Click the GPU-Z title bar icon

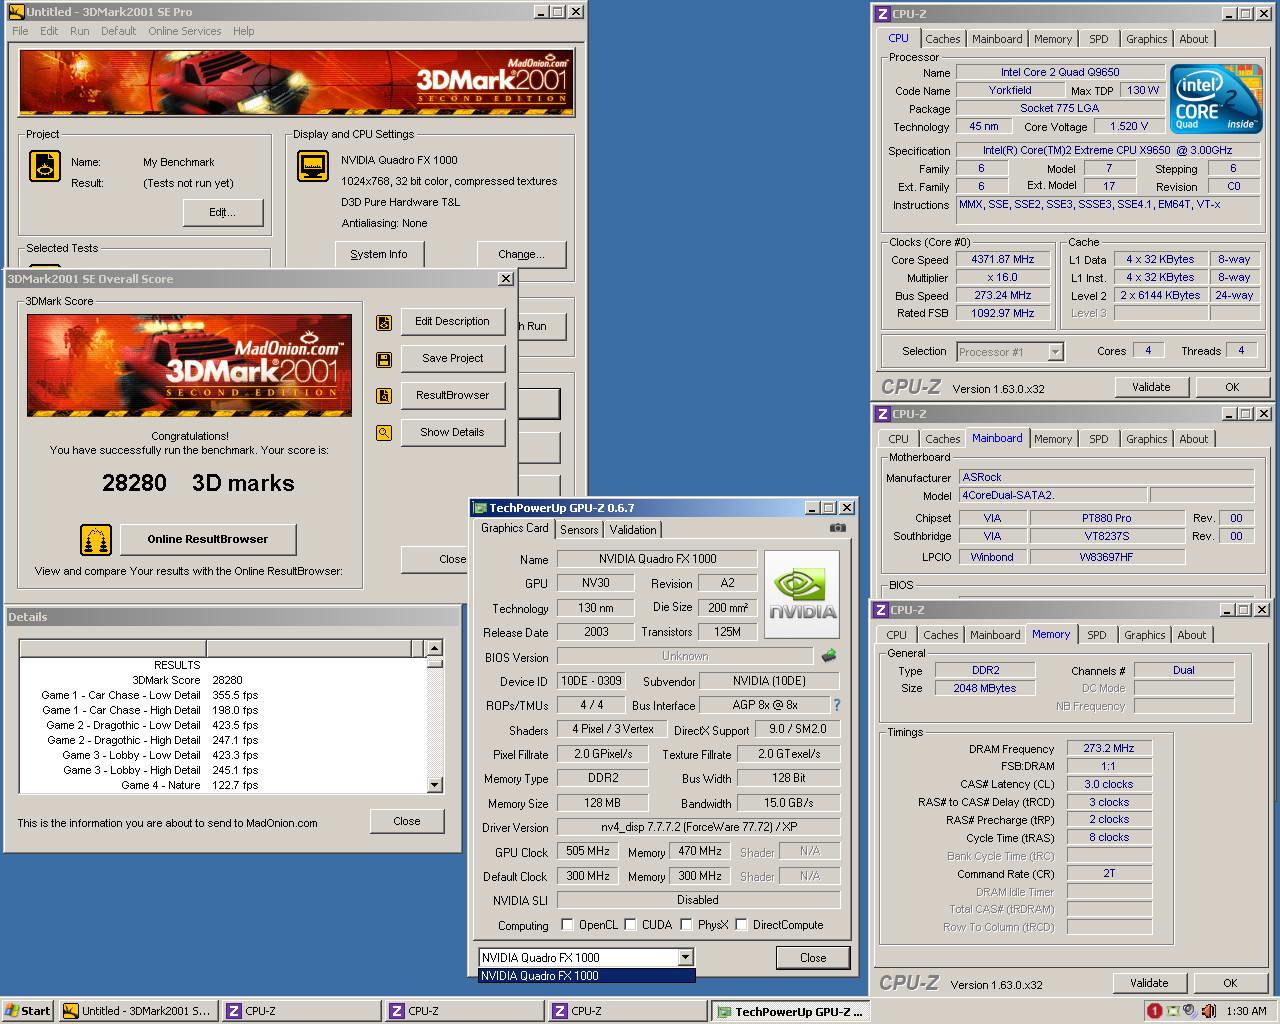point(480,508)
